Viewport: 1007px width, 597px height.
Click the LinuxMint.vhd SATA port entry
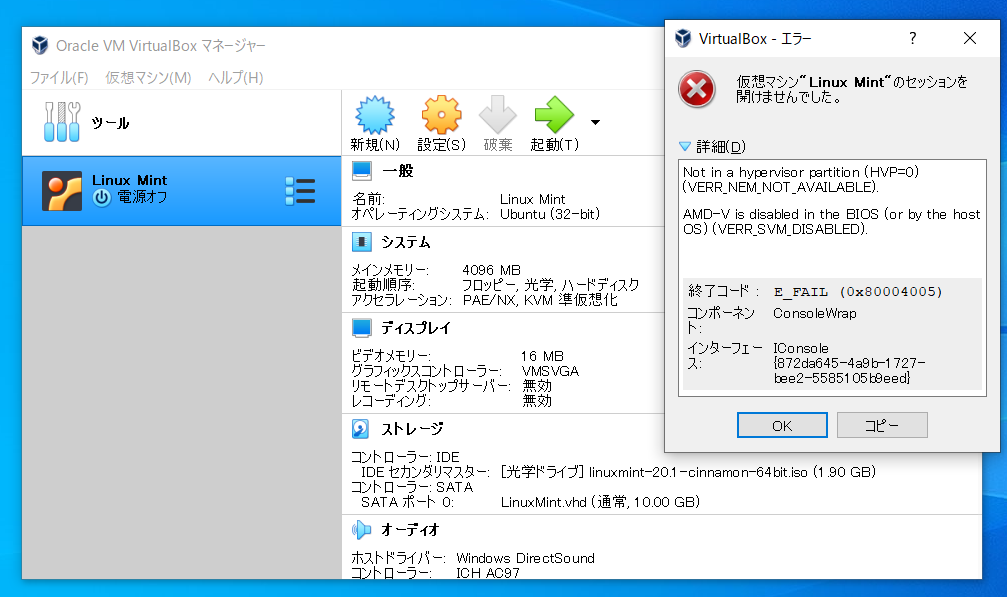[600, 502]
